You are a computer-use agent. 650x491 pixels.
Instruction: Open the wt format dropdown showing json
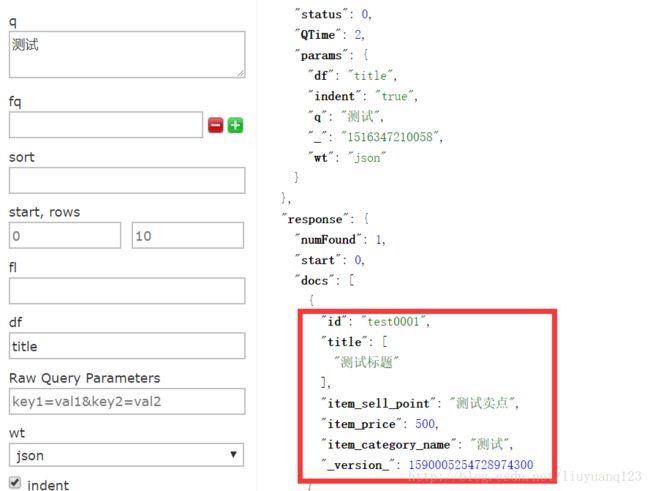[126, 455]
